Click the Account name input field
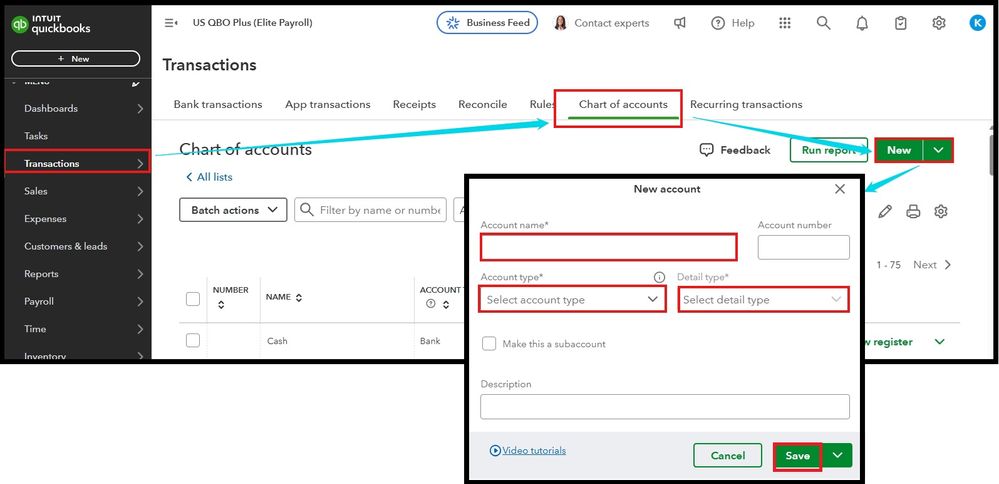 (x=608, y=247)
